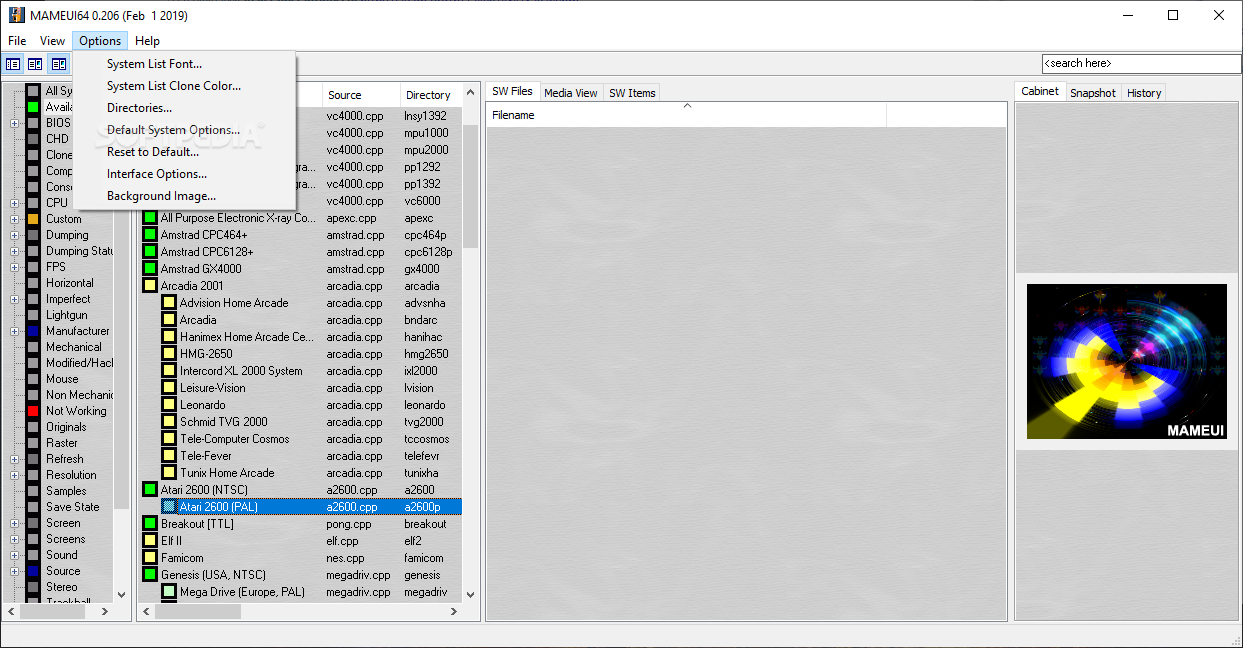Expand the Source folder node
1243x648 pixels.
tap(14, 571)
